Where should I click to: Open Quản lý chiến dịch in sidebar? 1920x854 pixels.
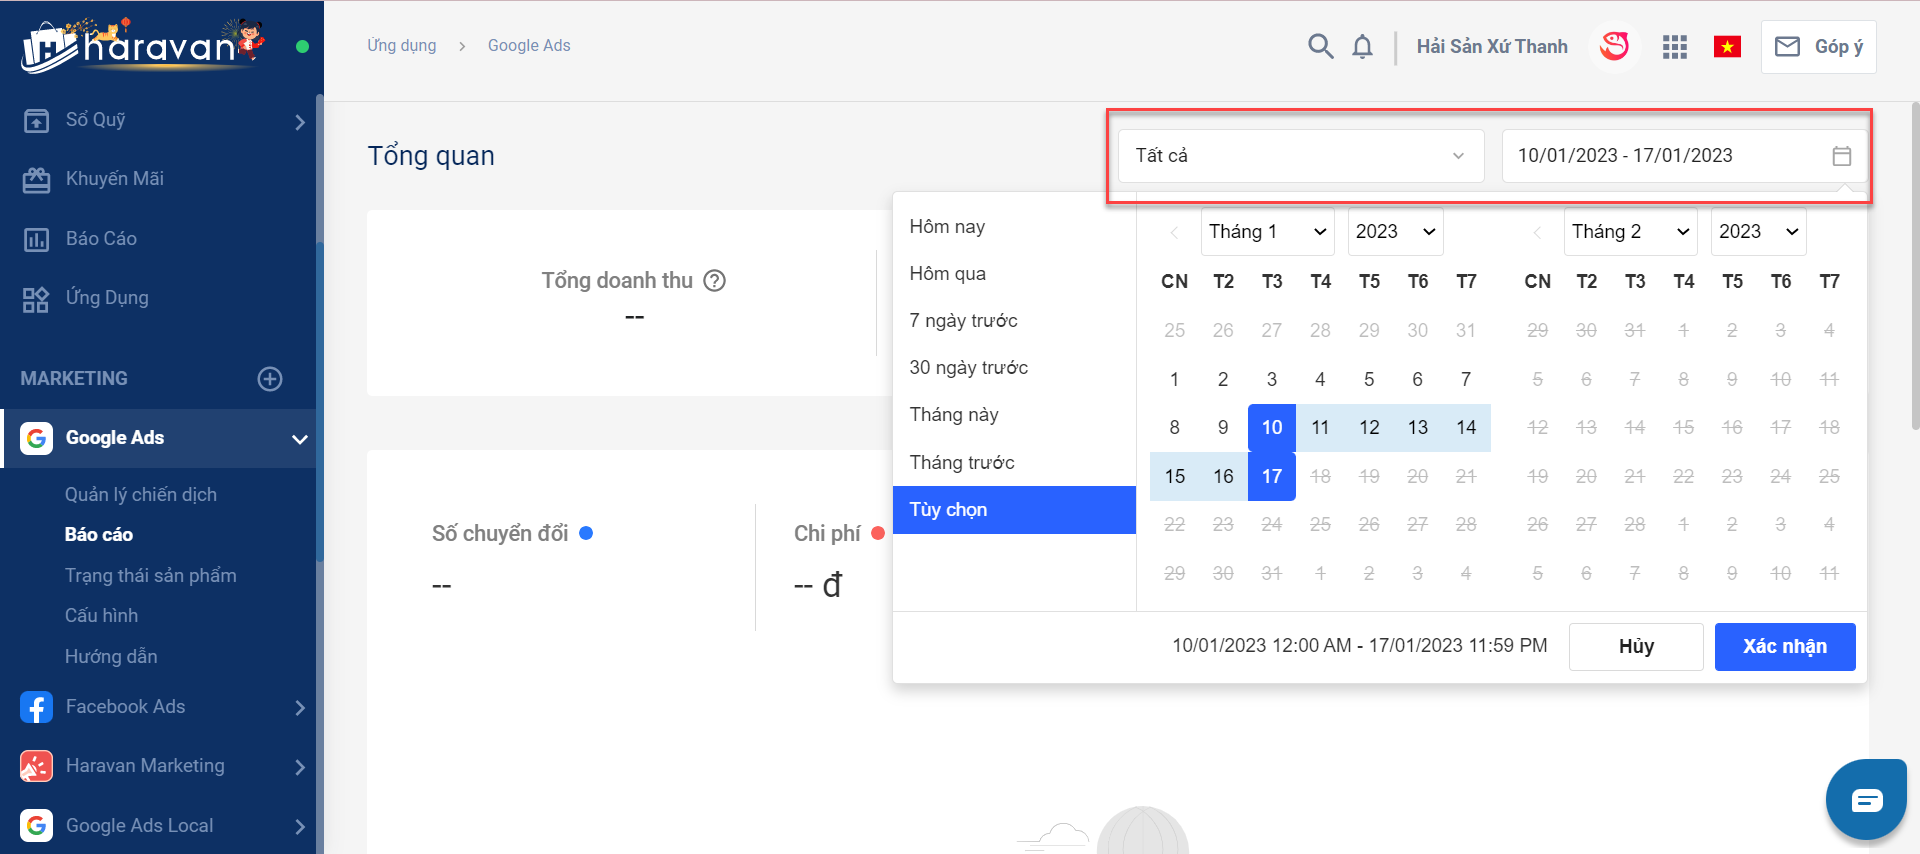141,495
